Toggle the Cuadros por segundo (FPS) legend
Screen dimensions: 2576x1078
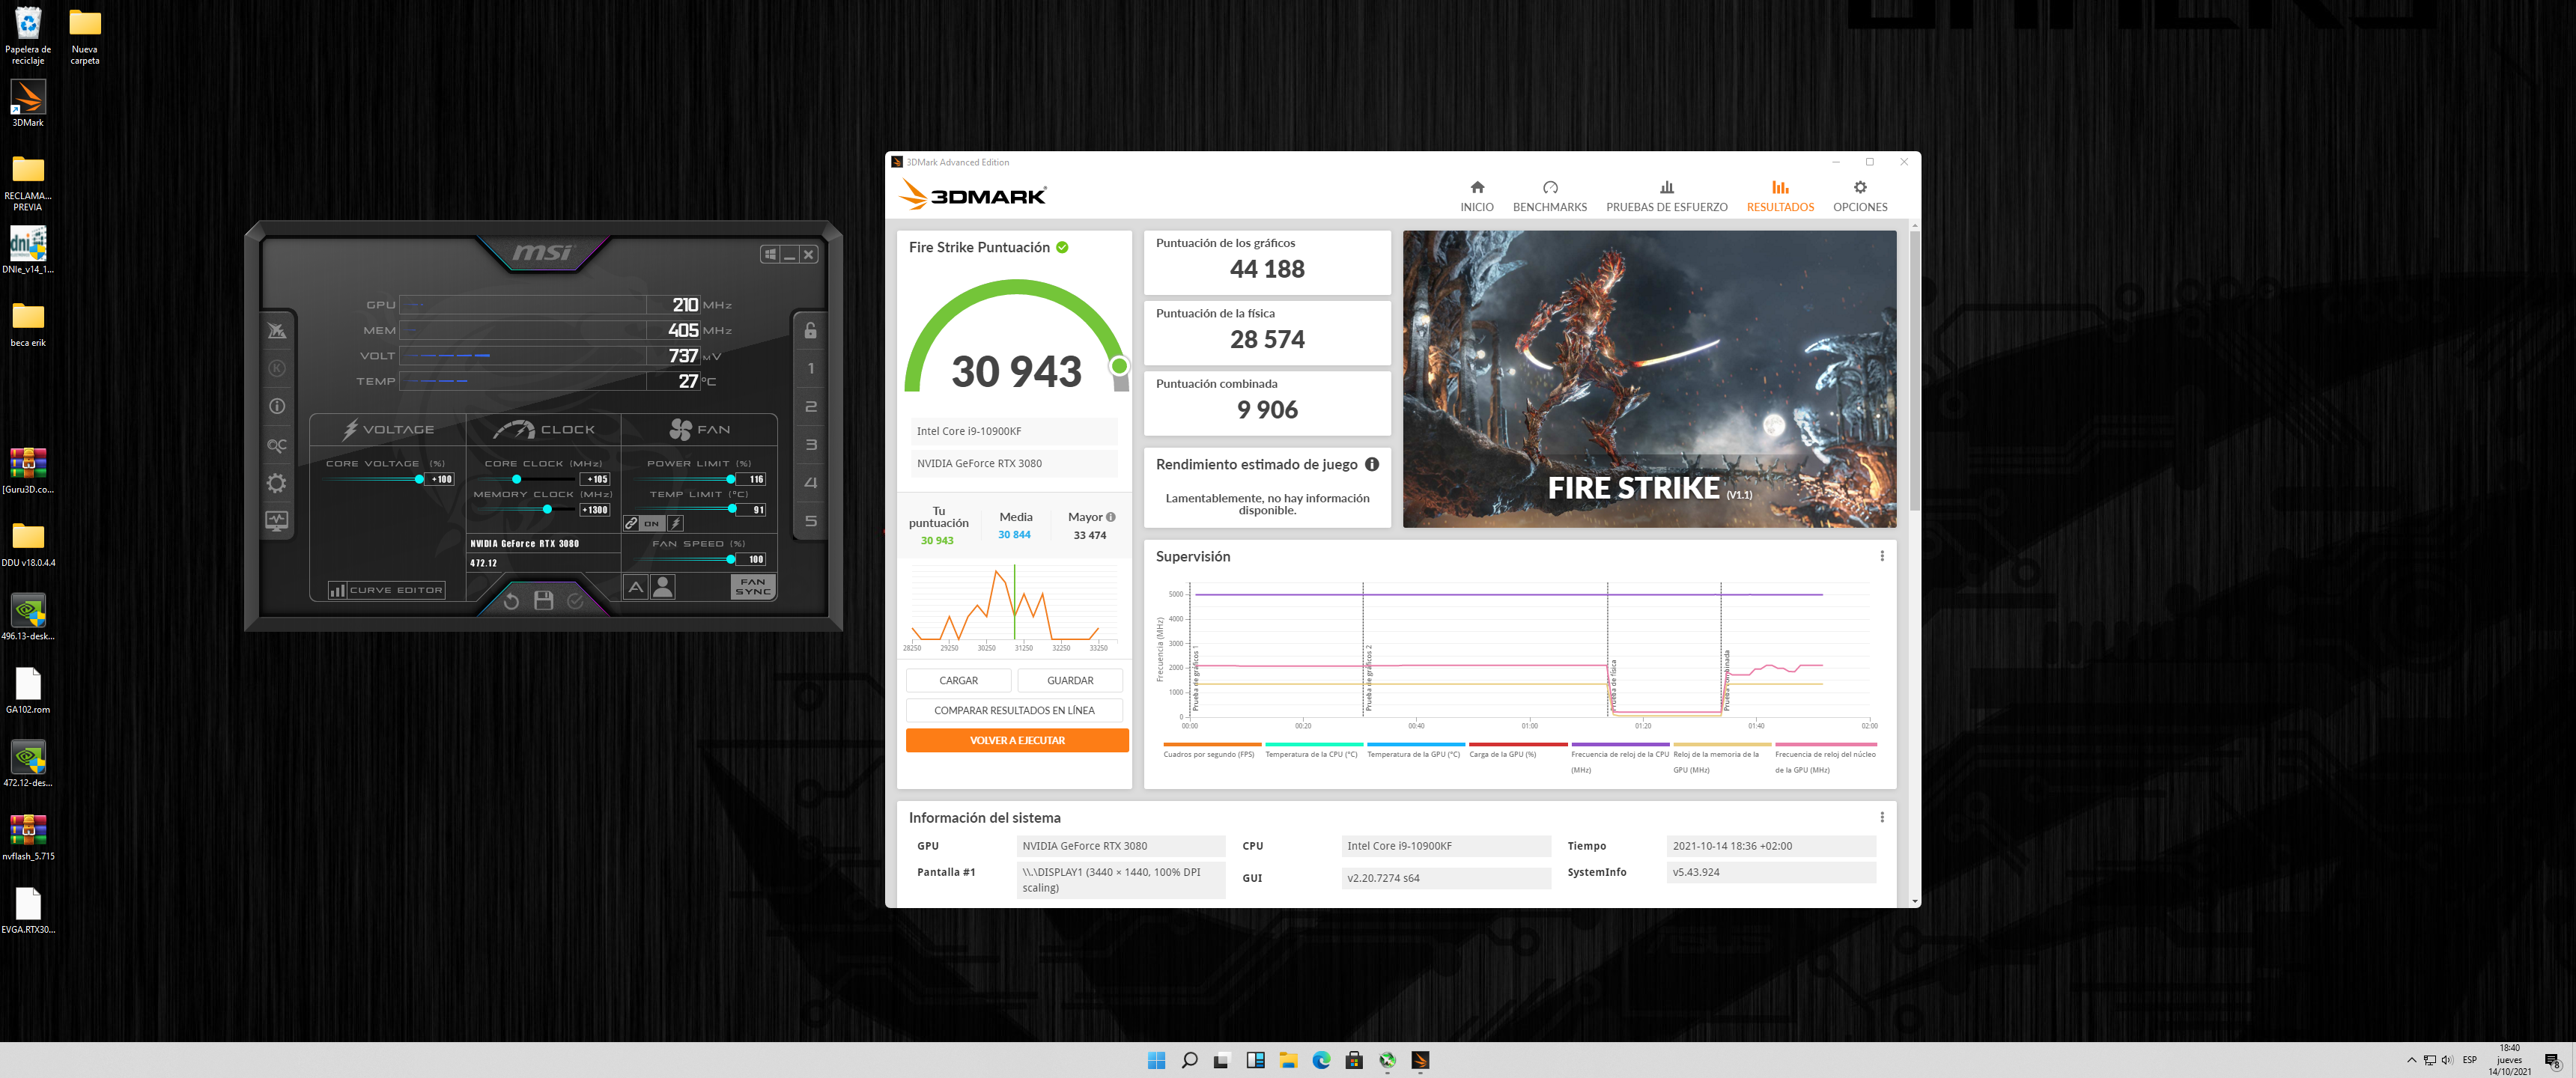click(x=1211, y=750)
